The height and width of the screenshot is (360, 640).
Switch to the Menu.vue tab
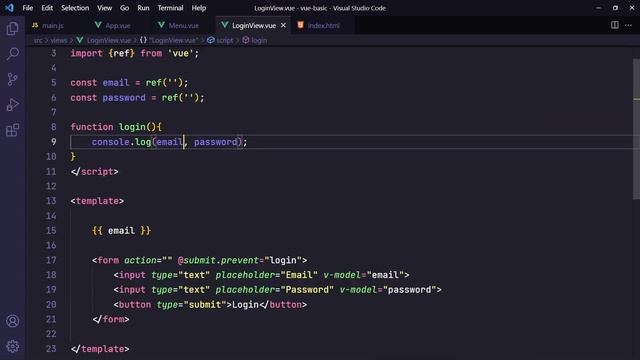pyautogui.click(x=183, y=25)
